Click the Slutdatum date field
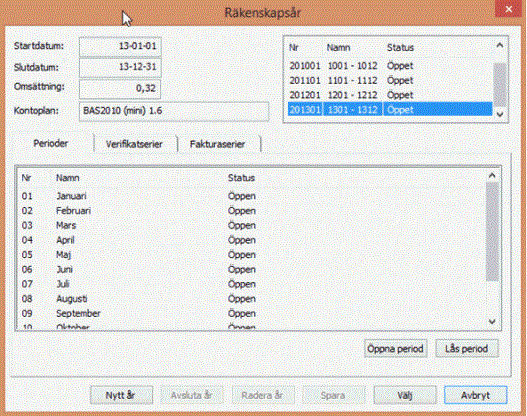Viewport: 527px width, 416px height. (x=120, y=67)
